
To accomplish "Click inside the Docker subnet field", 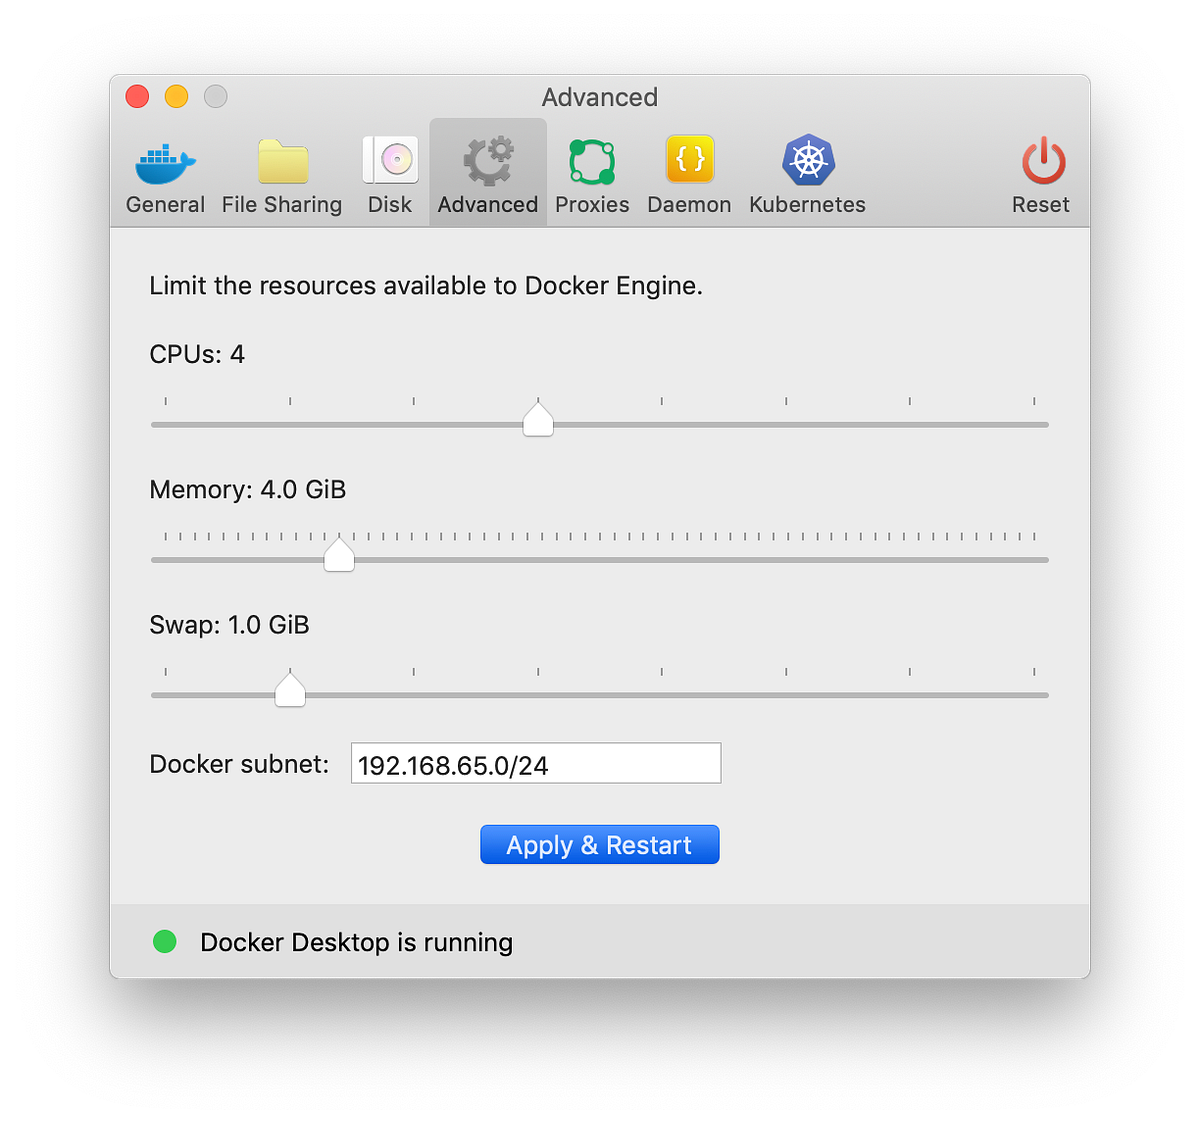I will 535,763.
